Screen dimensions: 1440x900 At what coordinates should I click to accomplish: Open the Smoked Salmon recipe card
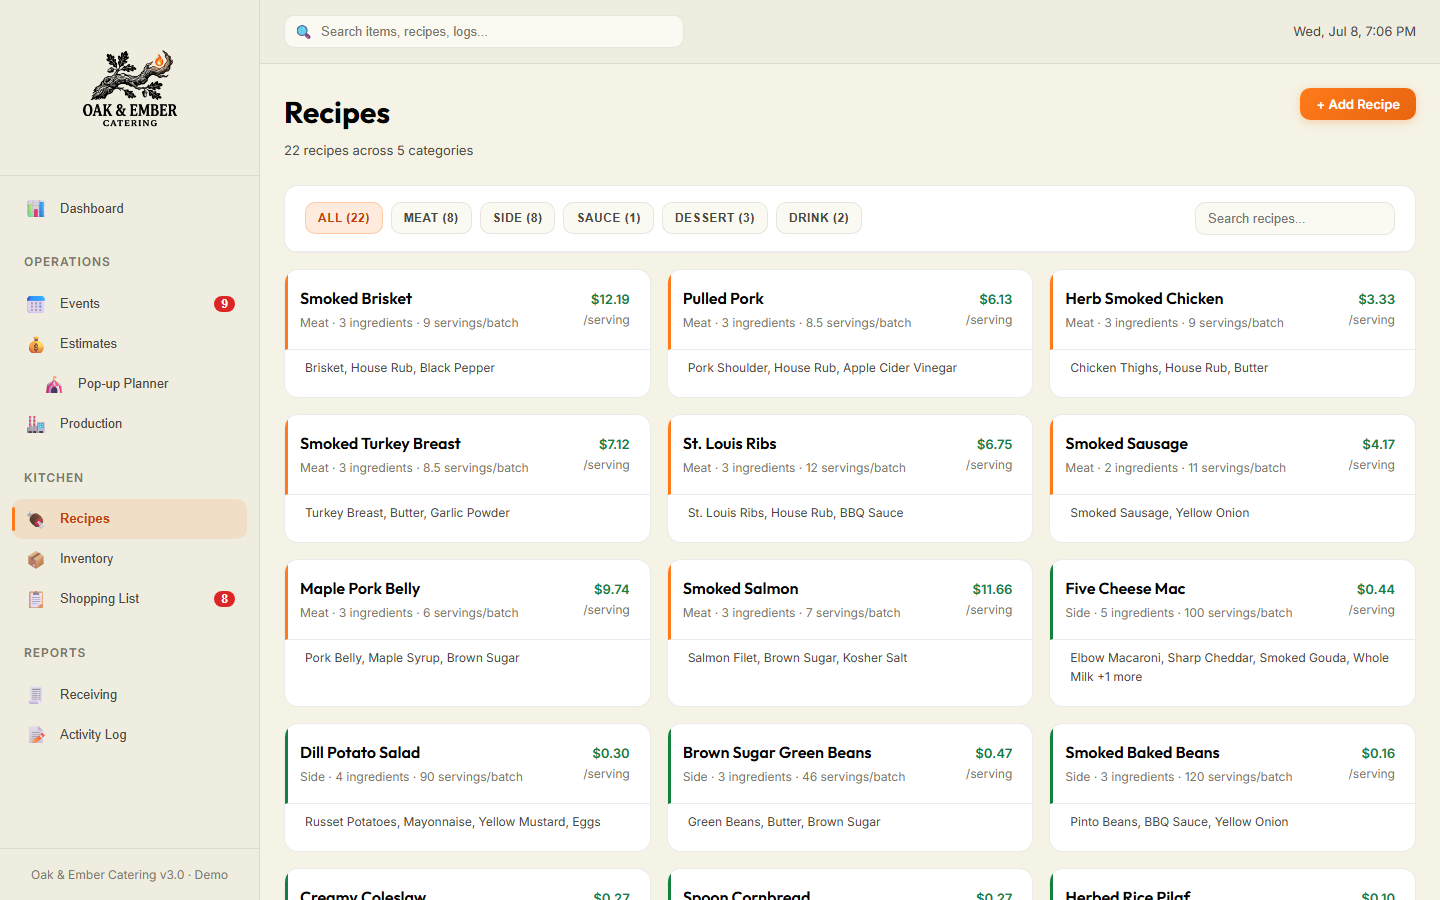pos(850,633)
